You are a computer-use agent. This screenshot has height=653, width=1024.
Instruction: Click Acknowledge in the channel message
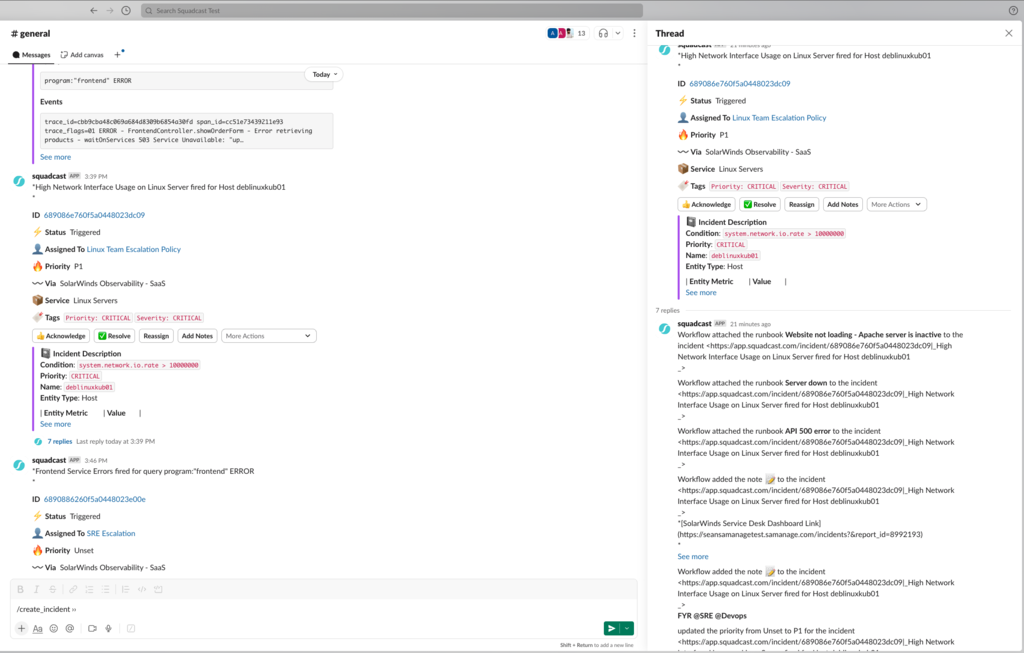(x=61, y=336)
